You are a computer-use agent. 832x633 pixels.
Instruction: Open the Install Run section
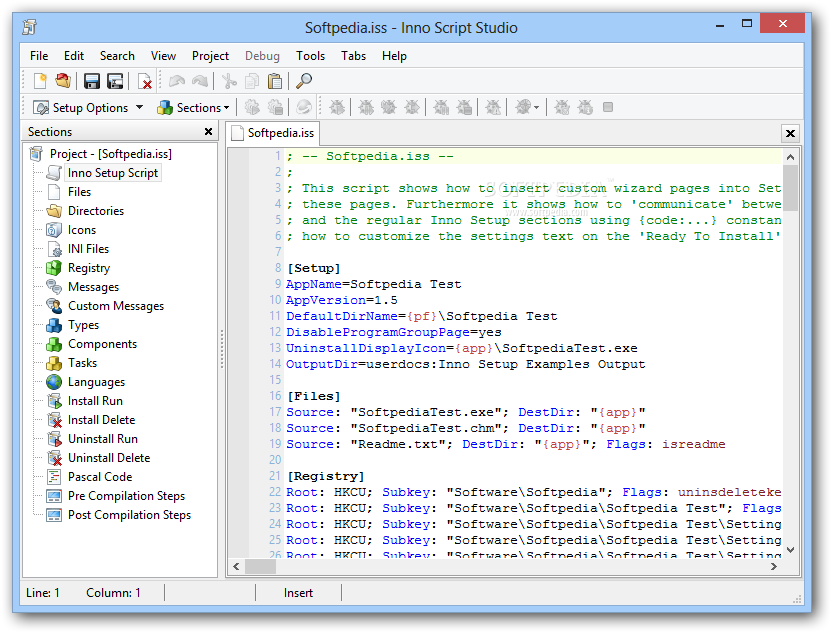tap(96, 401)
